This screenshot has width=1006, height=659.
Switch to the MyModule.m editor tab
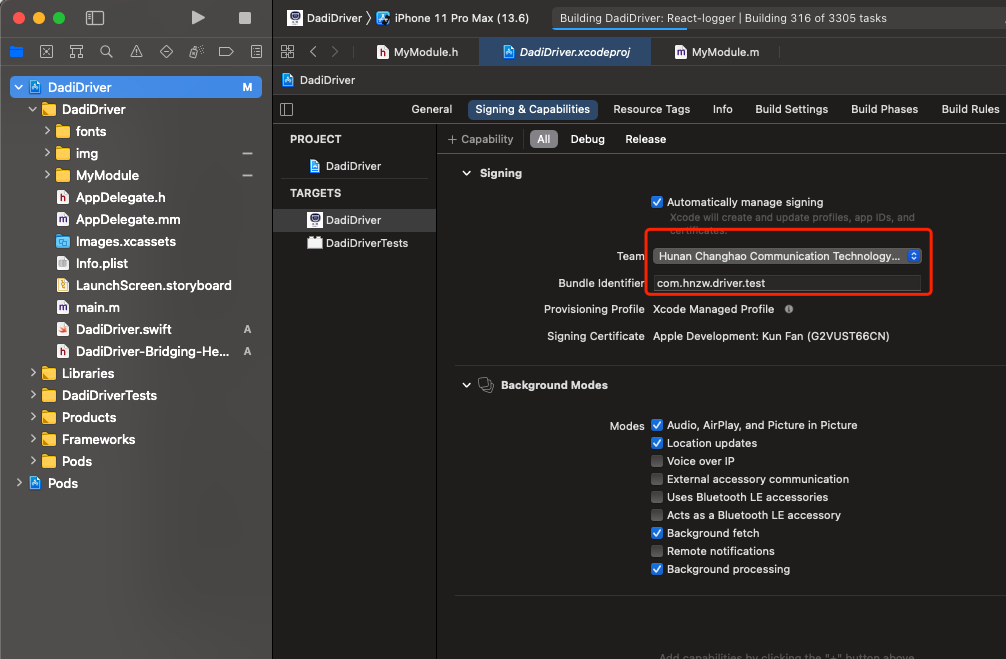tap(717, 52)
